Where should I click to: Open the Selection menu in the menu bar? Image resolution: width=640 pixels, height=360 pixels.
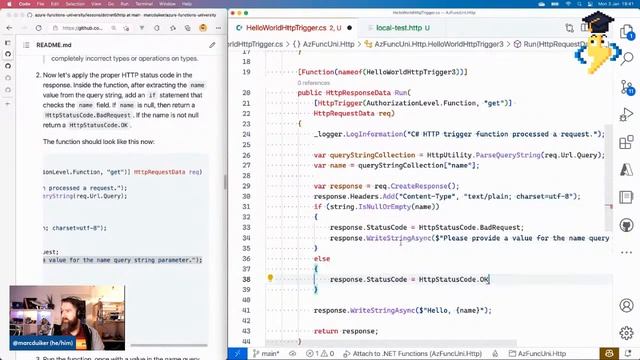coord(75,4)
